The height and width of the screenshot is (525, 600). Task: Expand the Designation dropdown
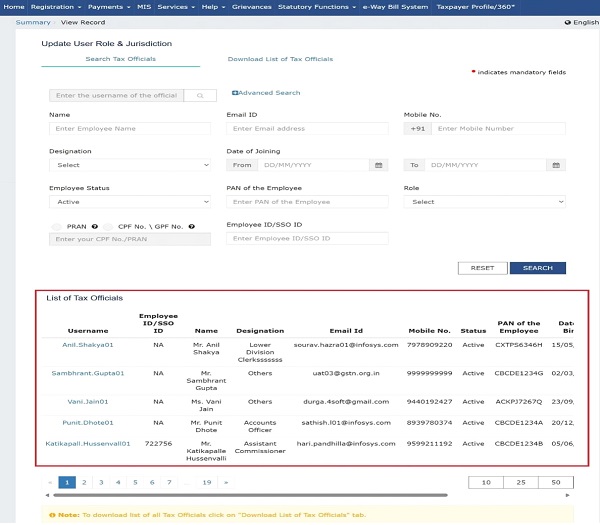130,165
